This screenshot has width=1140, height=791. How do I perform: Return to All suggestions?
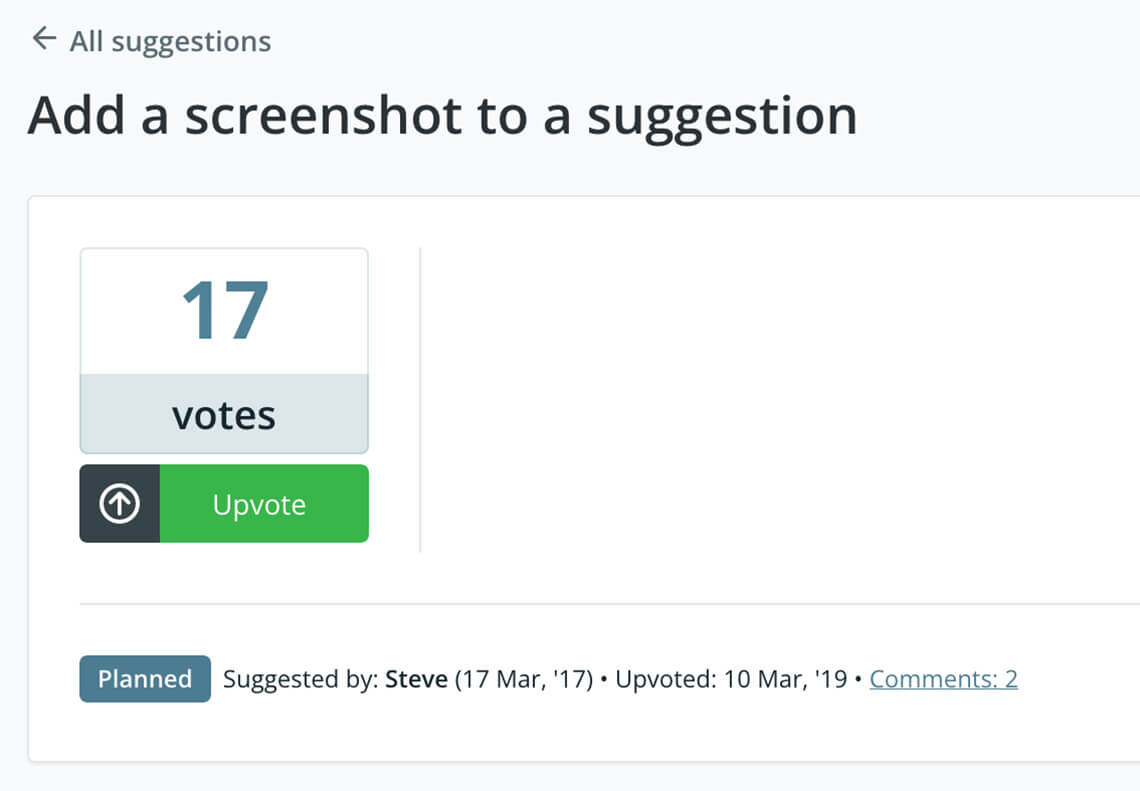tap(168, 41)
